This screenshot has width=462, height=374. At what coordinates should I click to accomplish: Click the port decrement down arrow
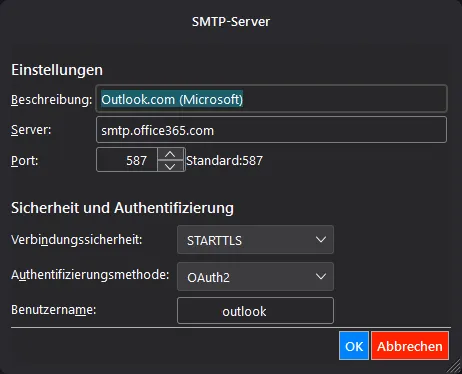[x=170, y=166]
